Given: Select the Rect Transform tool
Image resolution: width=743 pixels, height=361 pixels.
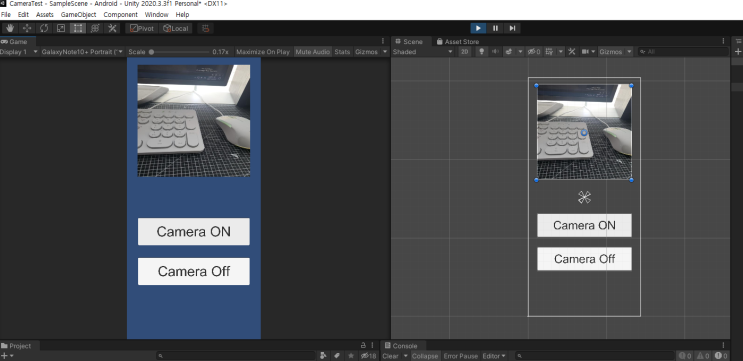Looking at the screenshot, I should click(78, 28).
